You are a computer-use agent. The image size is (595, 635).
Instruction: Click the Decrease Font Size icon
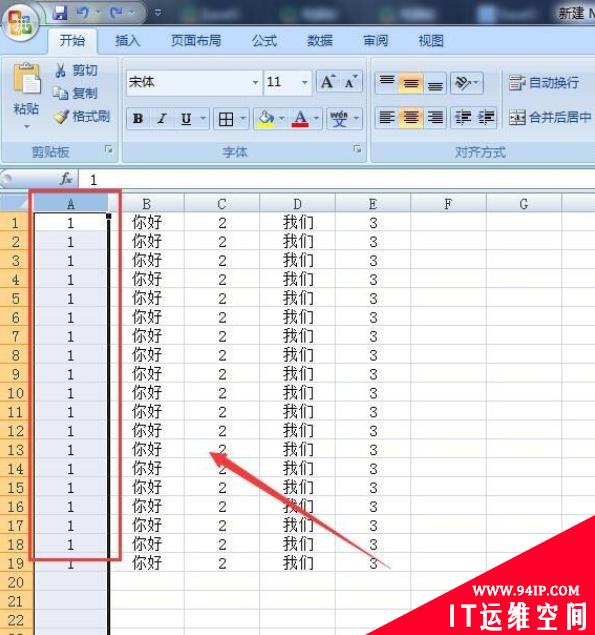tap(350, 82)
